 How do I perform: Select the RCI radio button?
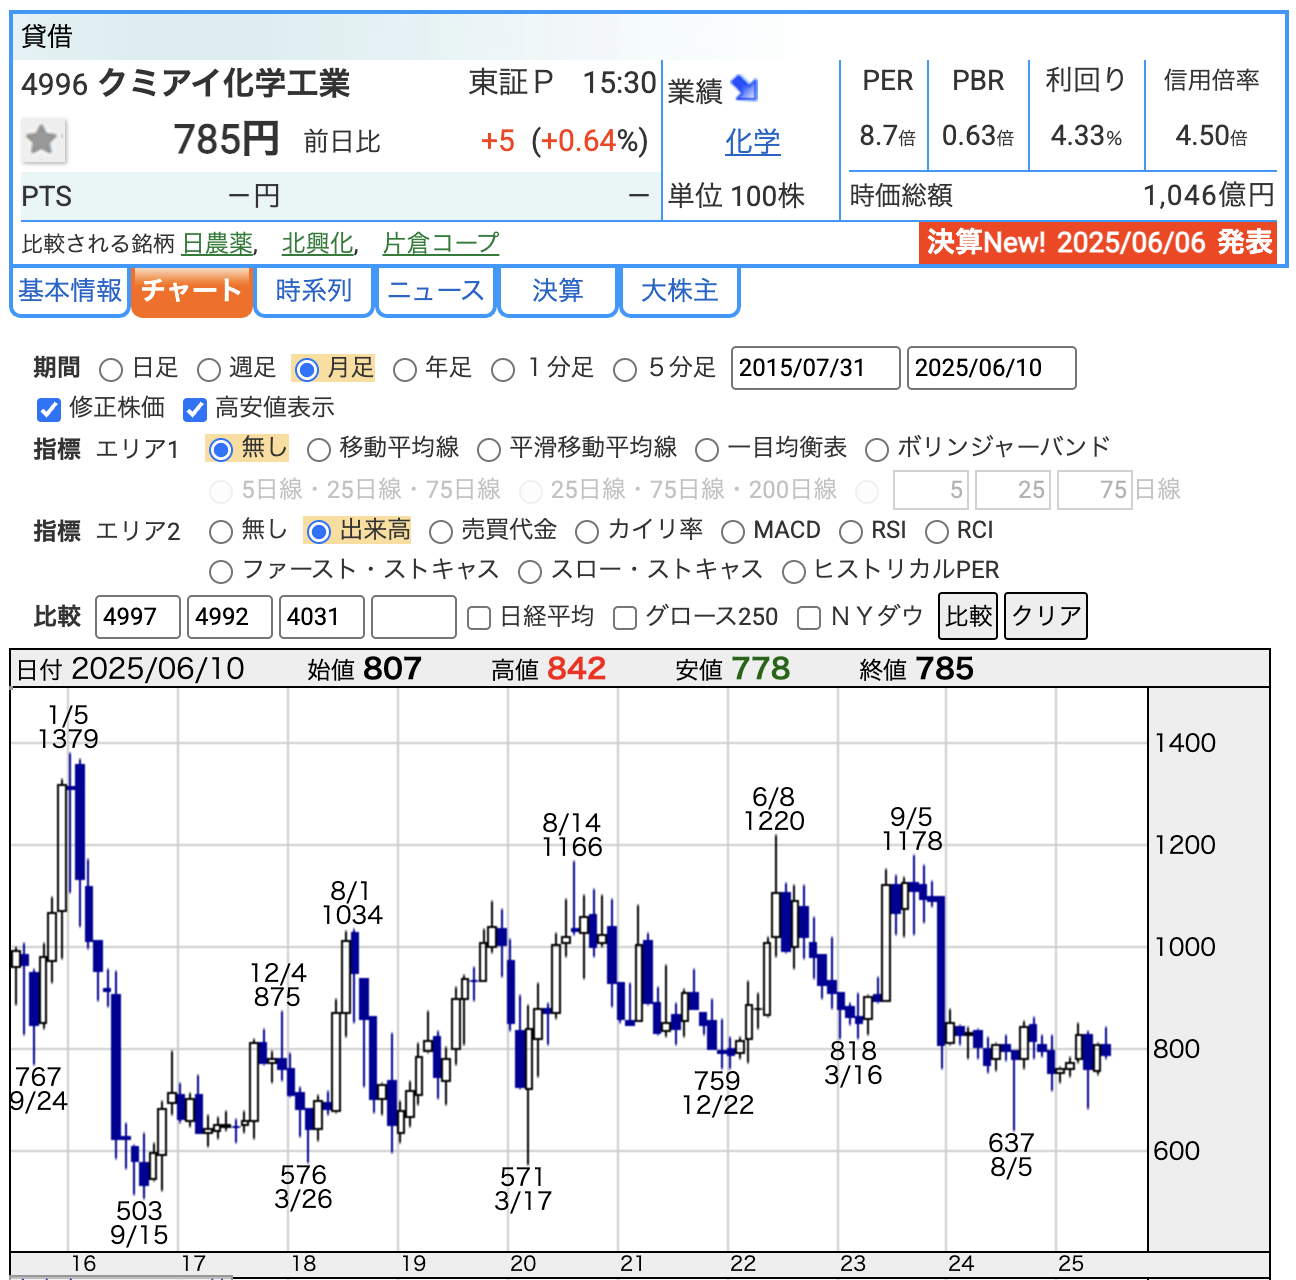[937, 531]
